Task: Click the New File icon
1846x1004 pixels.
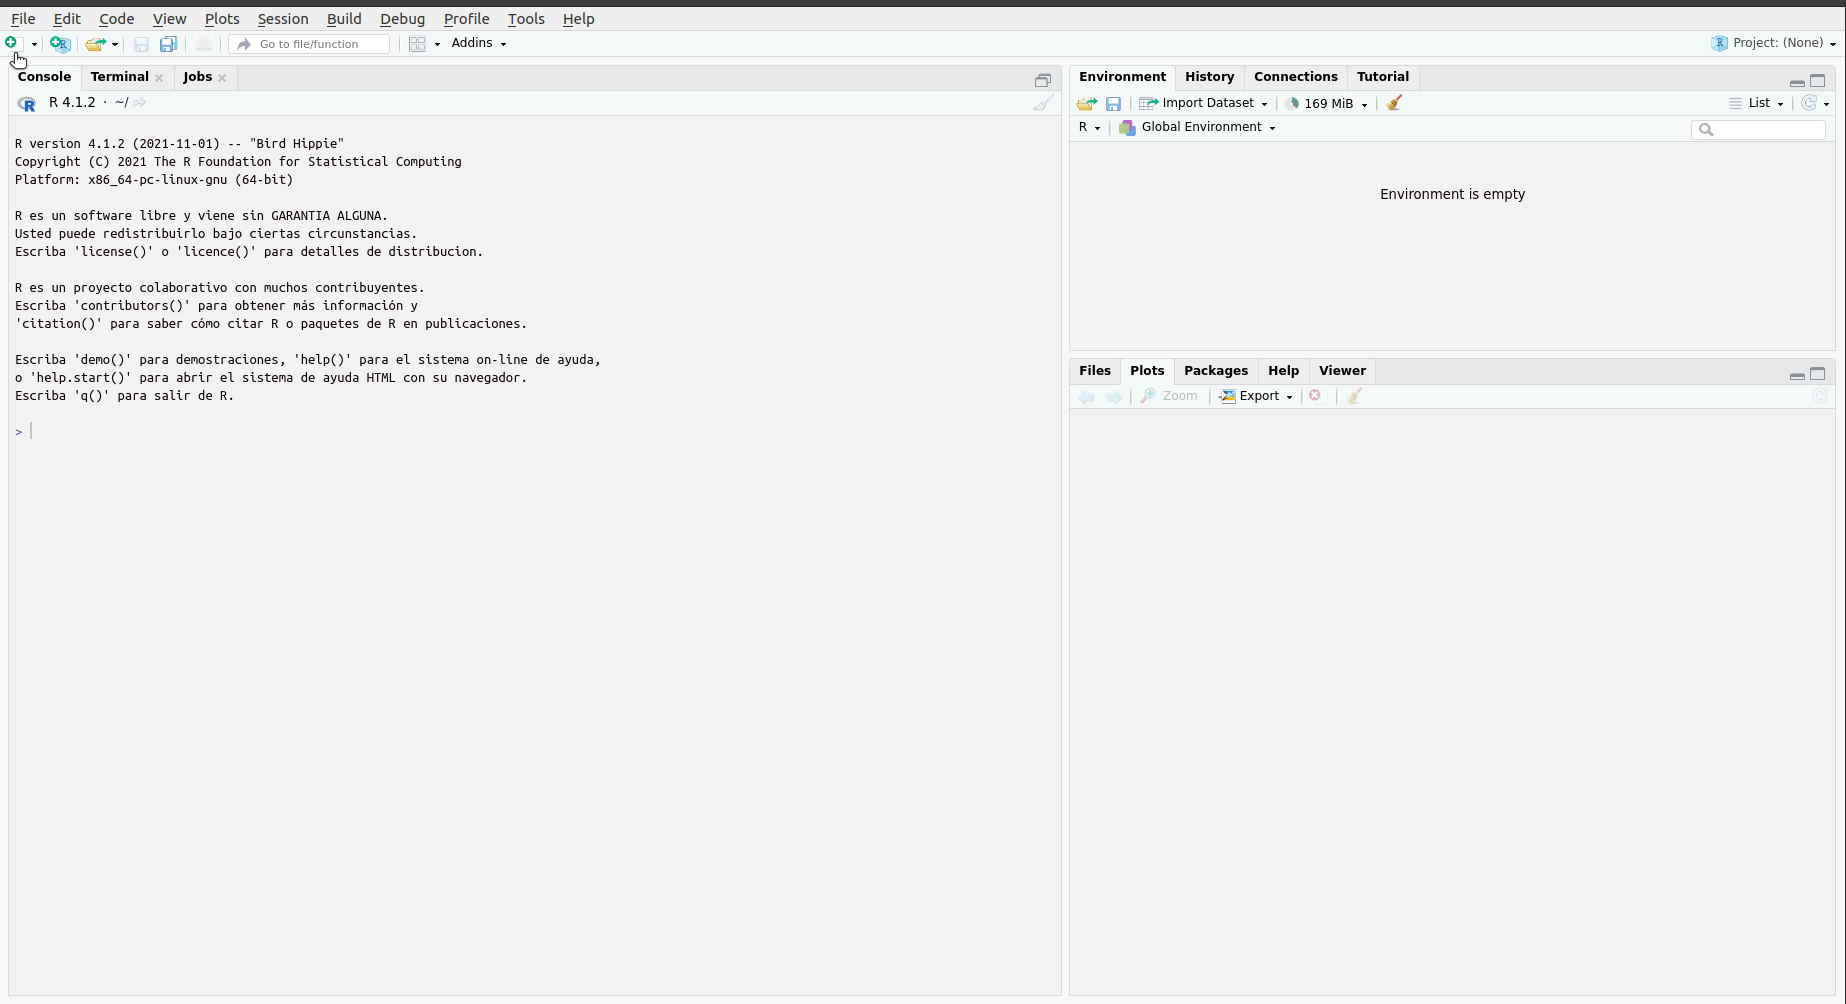Action: point(12,43)
